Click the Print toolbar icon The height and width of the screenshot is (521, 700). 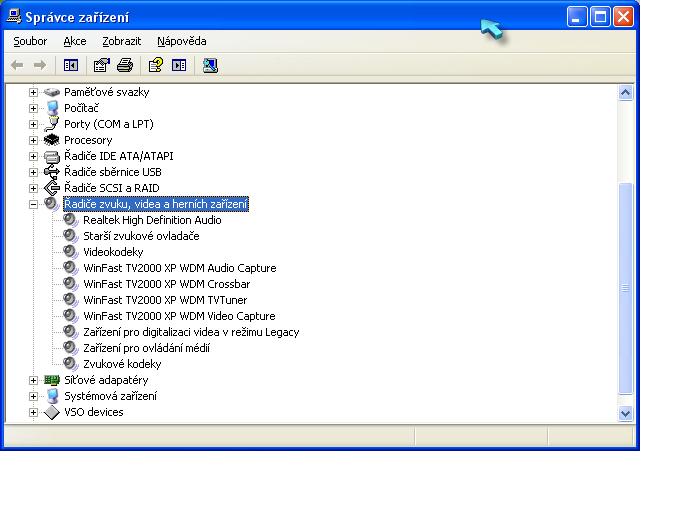pos(125,66)
